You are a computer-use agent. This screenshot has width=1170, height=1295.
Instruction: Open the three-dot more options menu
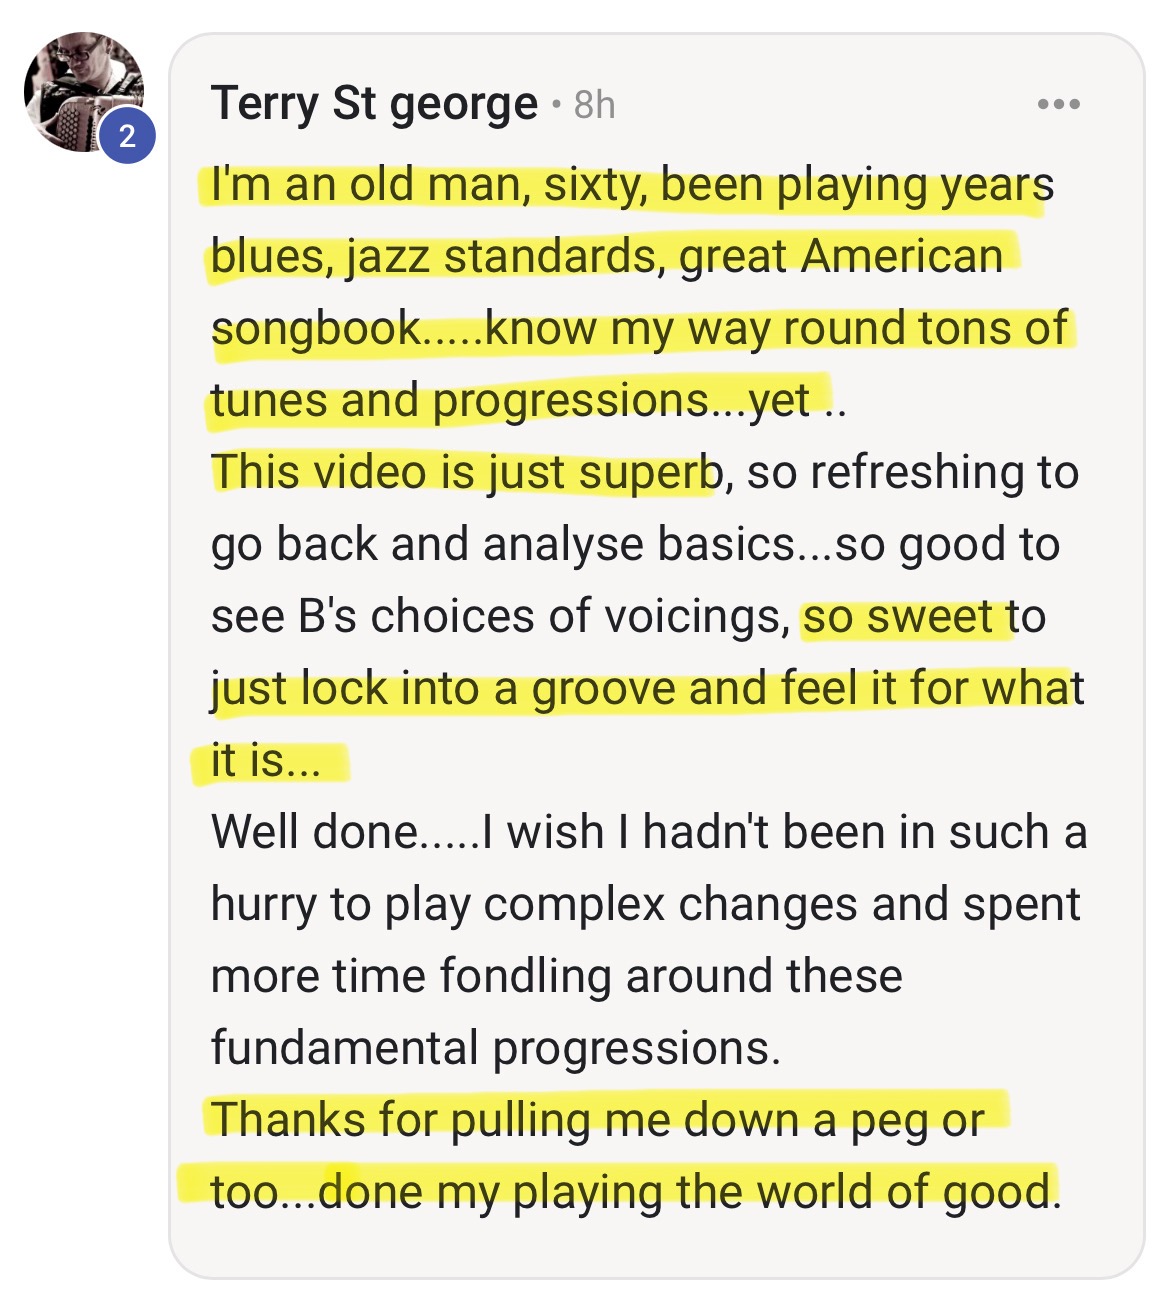coord(1058,104)
